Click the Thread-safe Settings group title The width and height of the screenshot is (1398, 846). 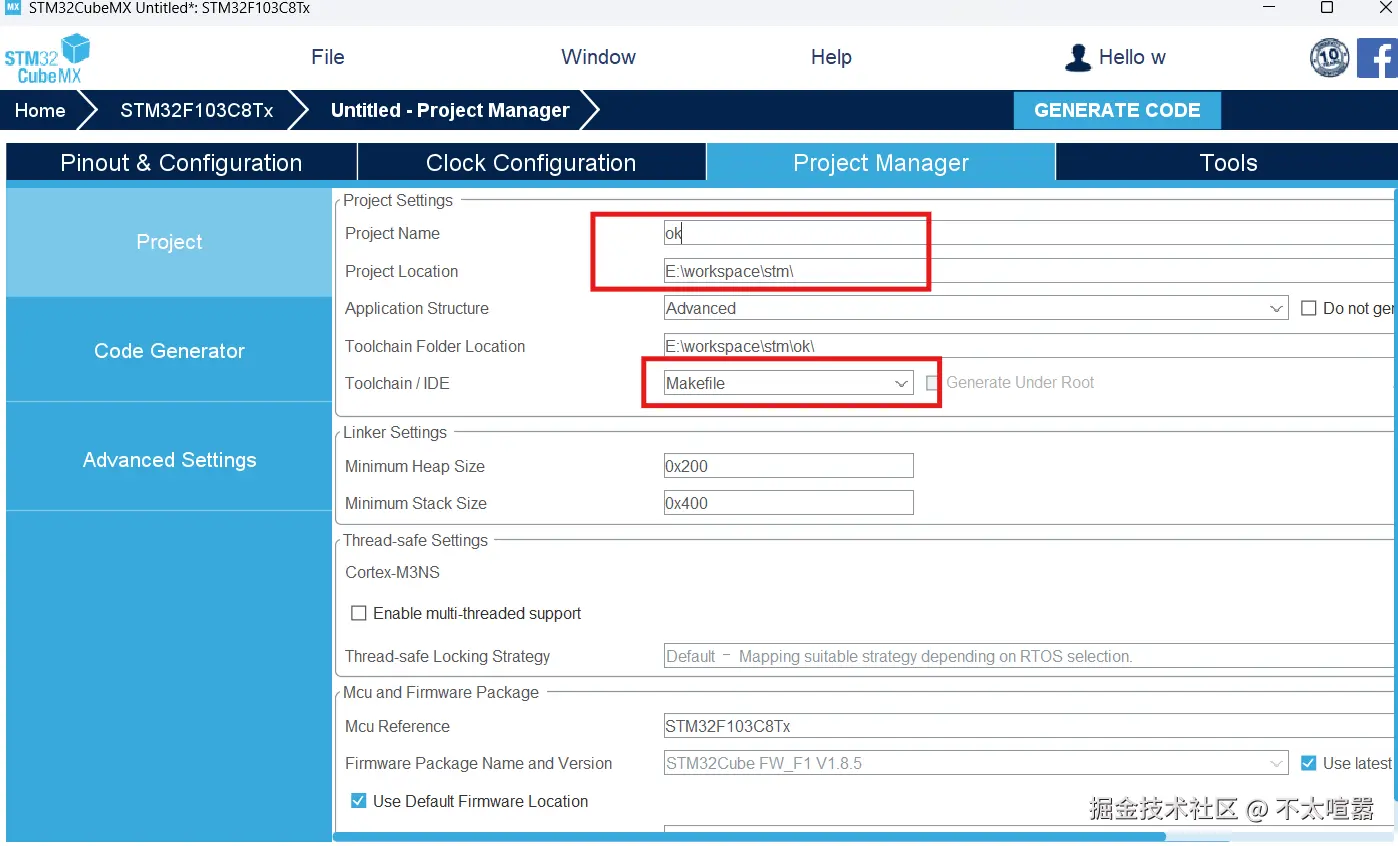click(x=415, y=540)
